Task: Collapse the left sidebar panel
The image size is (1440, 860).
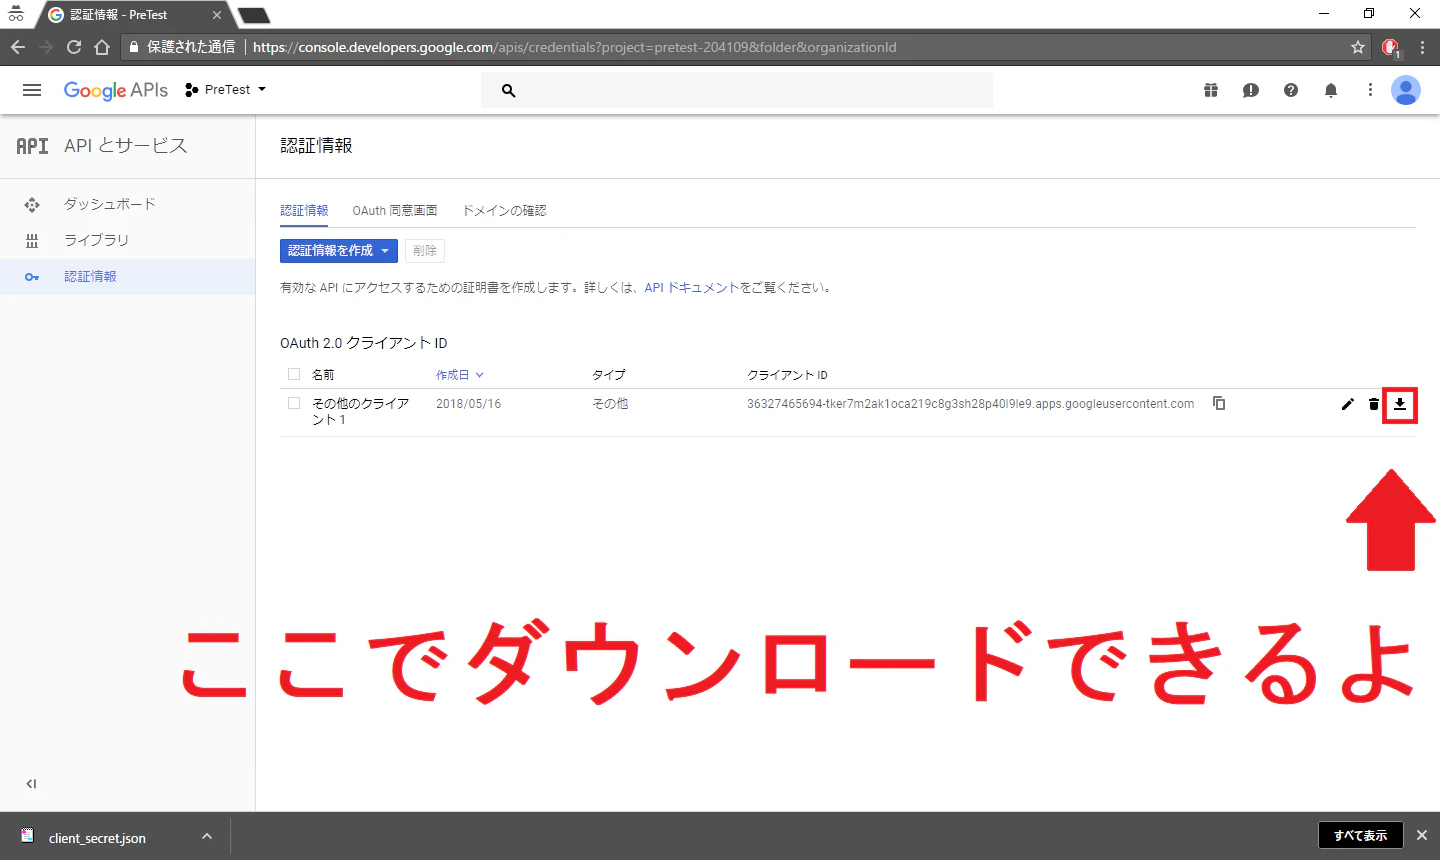Action: click(x=31, y=784)
